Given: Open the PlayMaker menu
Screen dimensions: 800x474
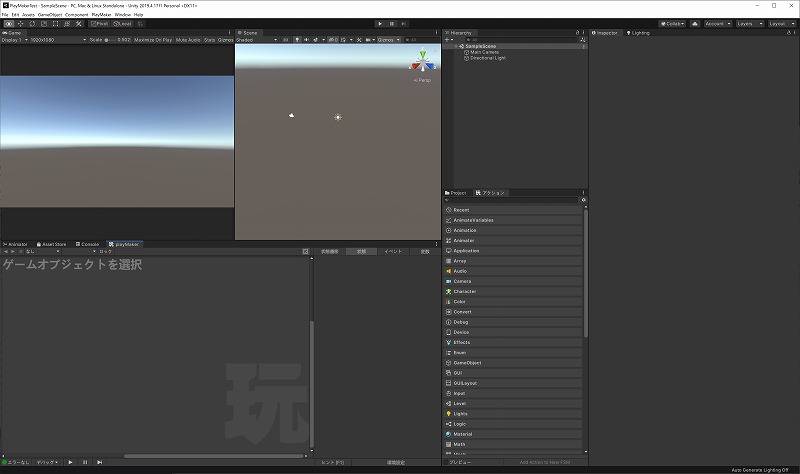Looking at the screenshot, I should pos(101,15).
